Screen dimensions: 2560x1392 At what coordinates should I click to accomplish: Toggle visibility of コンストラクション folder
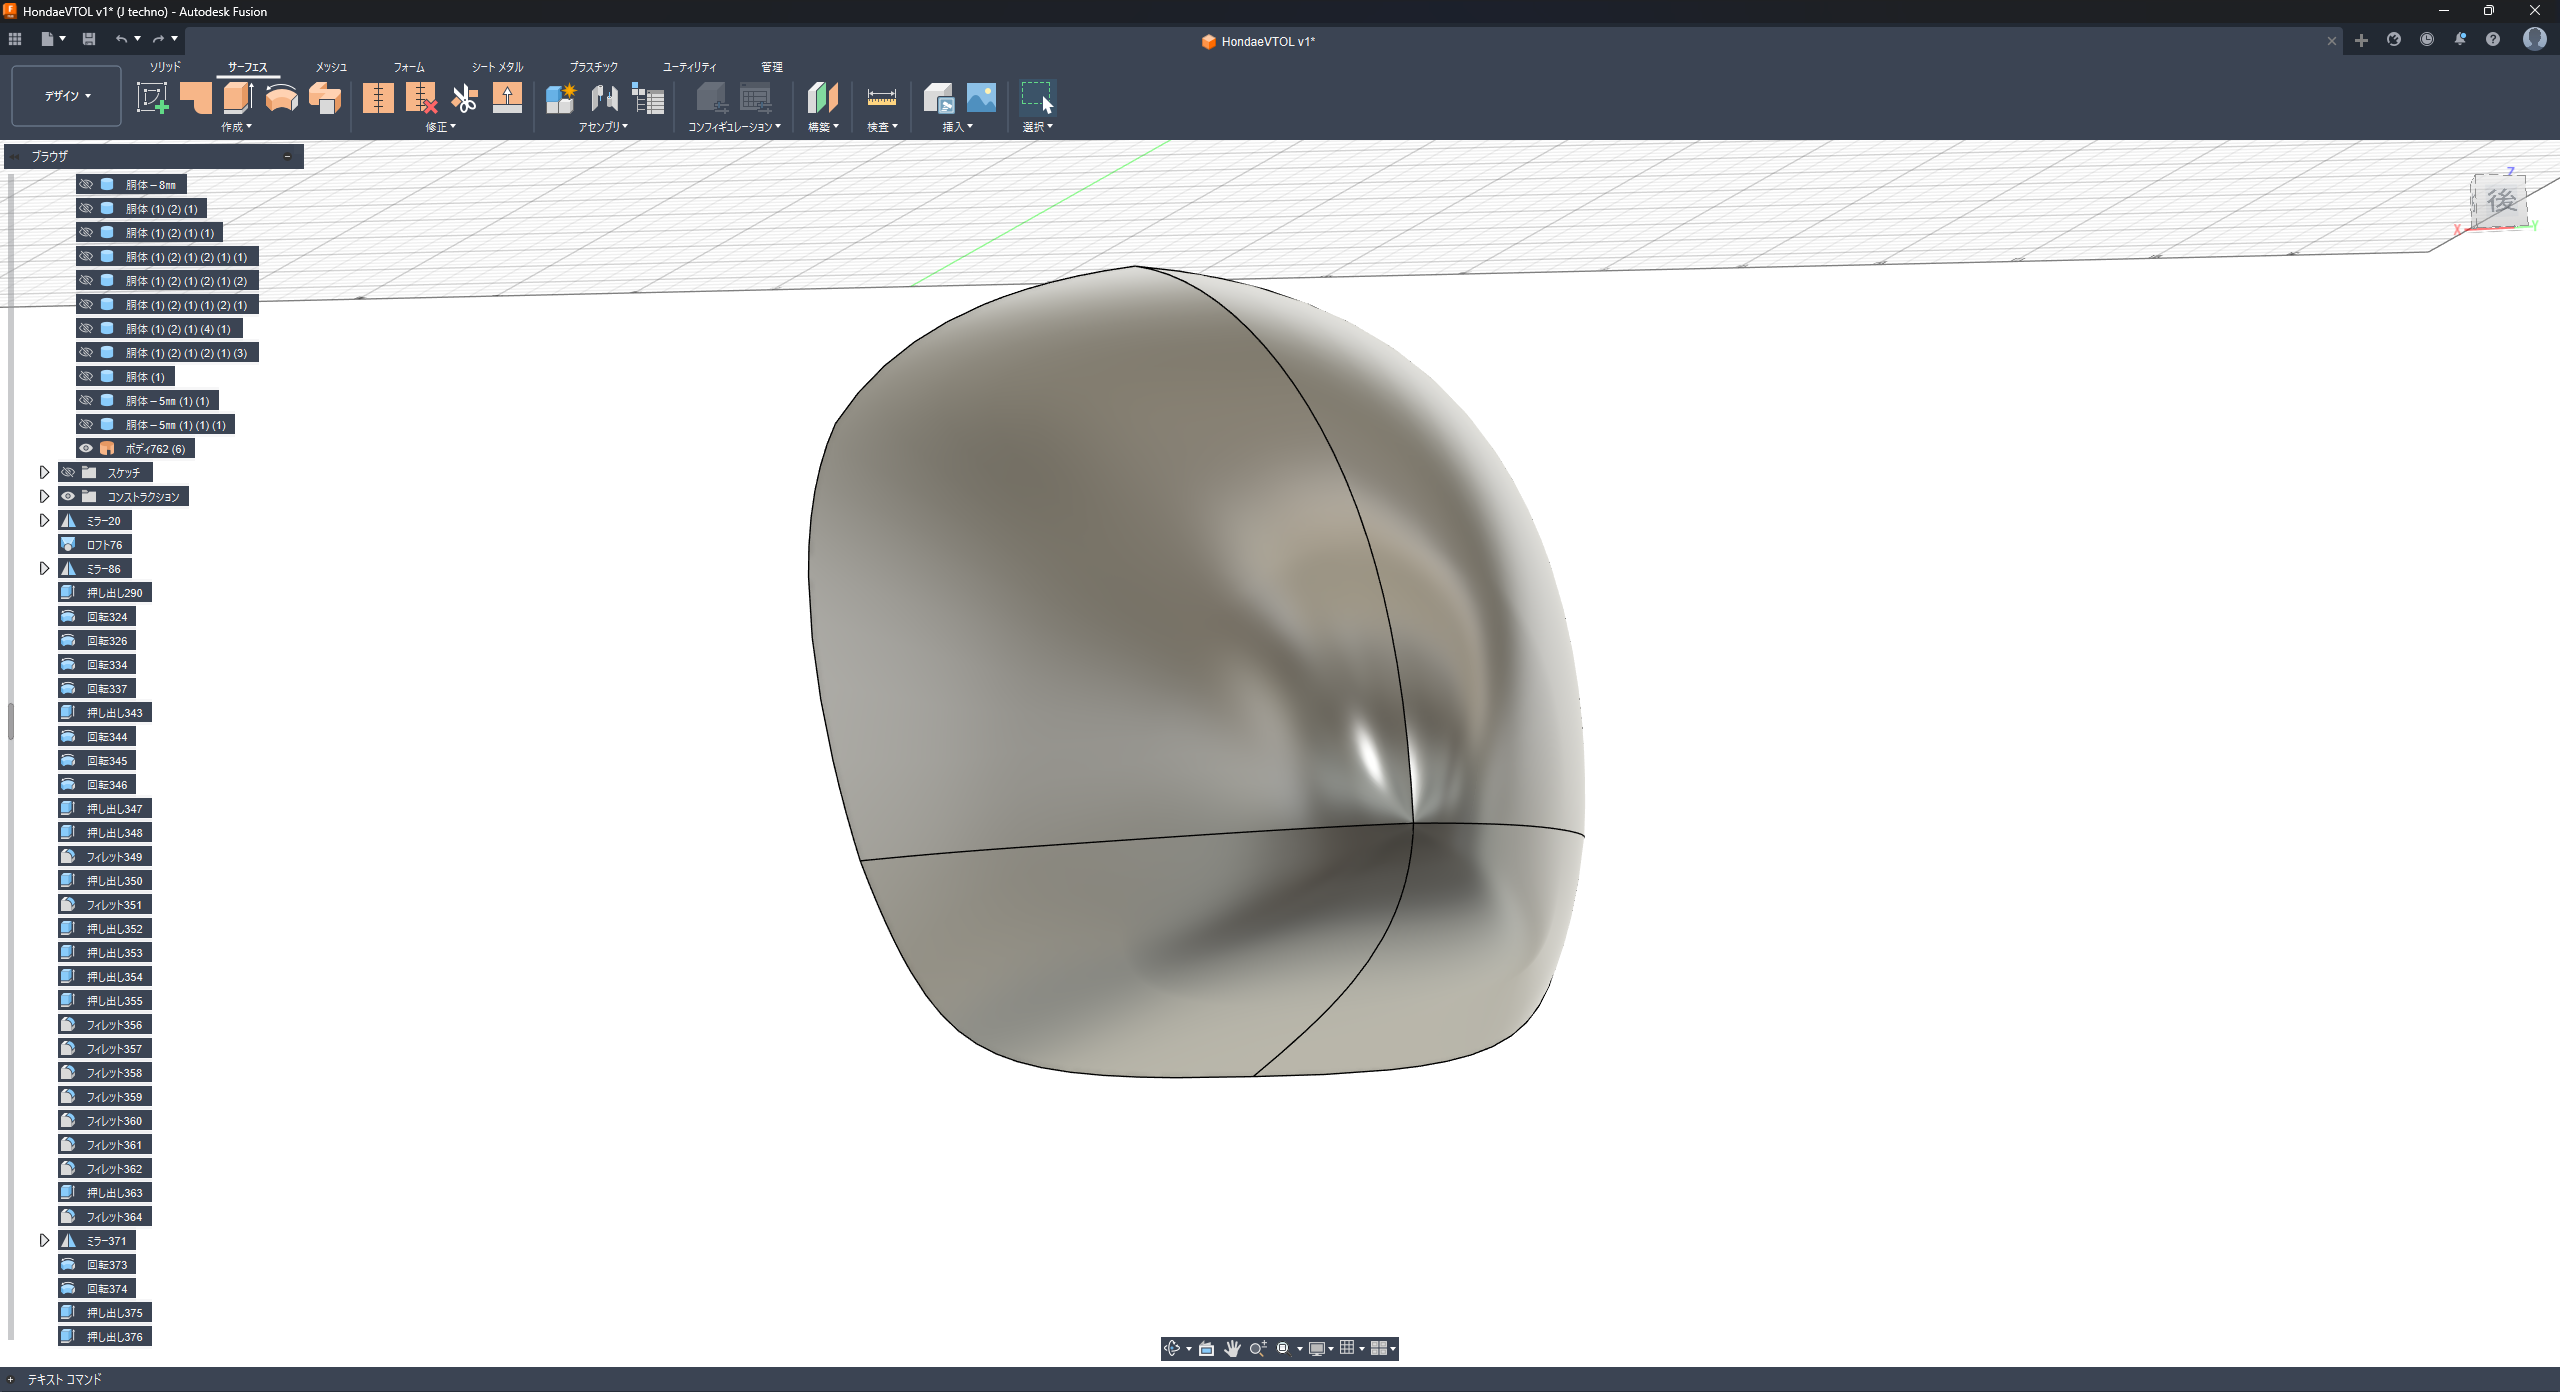tap(68, 497)
